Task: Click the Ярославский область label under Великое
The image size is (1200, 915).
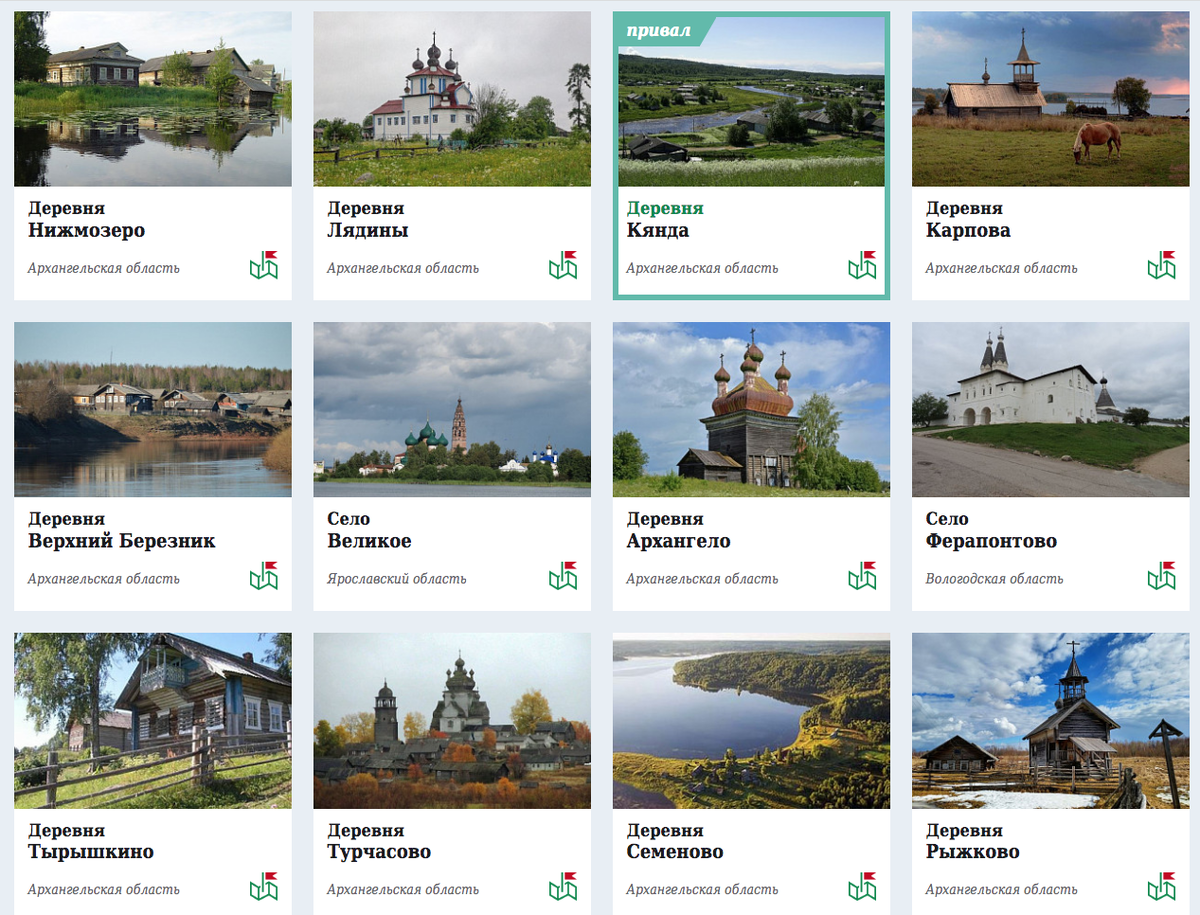Action: coord(396,579)
